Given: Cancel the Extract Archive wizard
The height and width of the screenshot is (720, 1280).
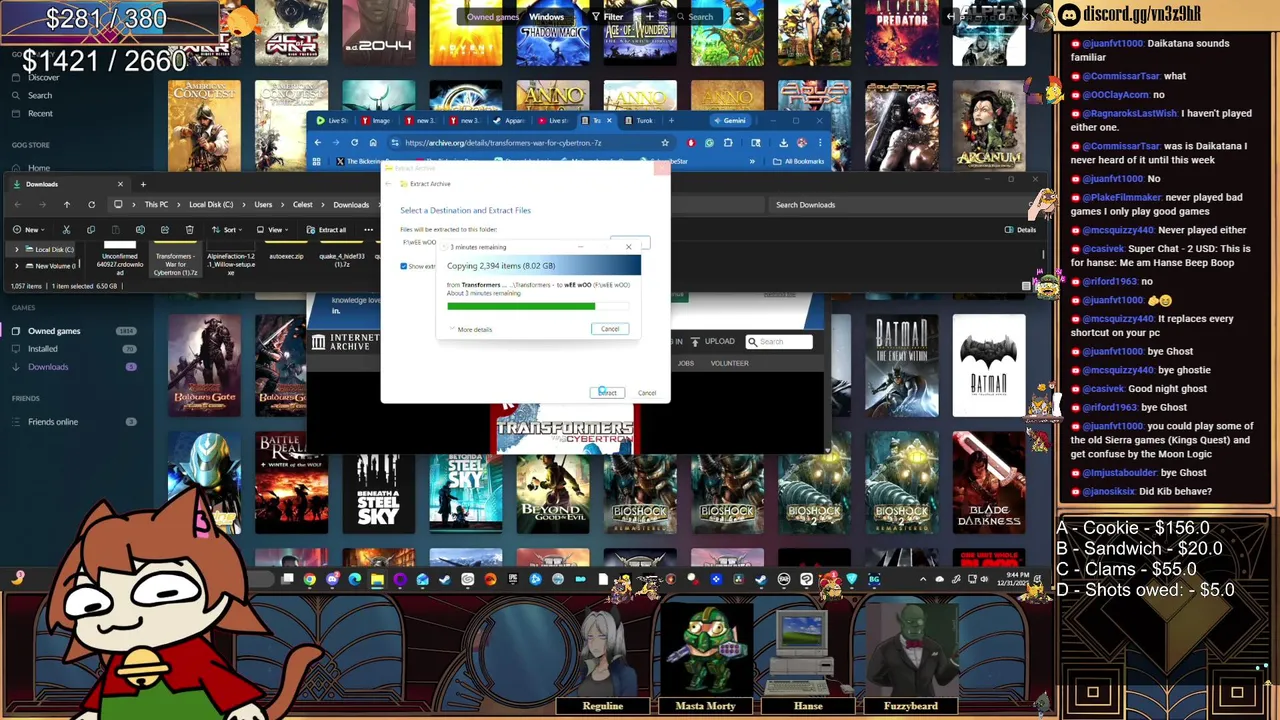Looking at the screenshot, I should click(x=647, y=393).
